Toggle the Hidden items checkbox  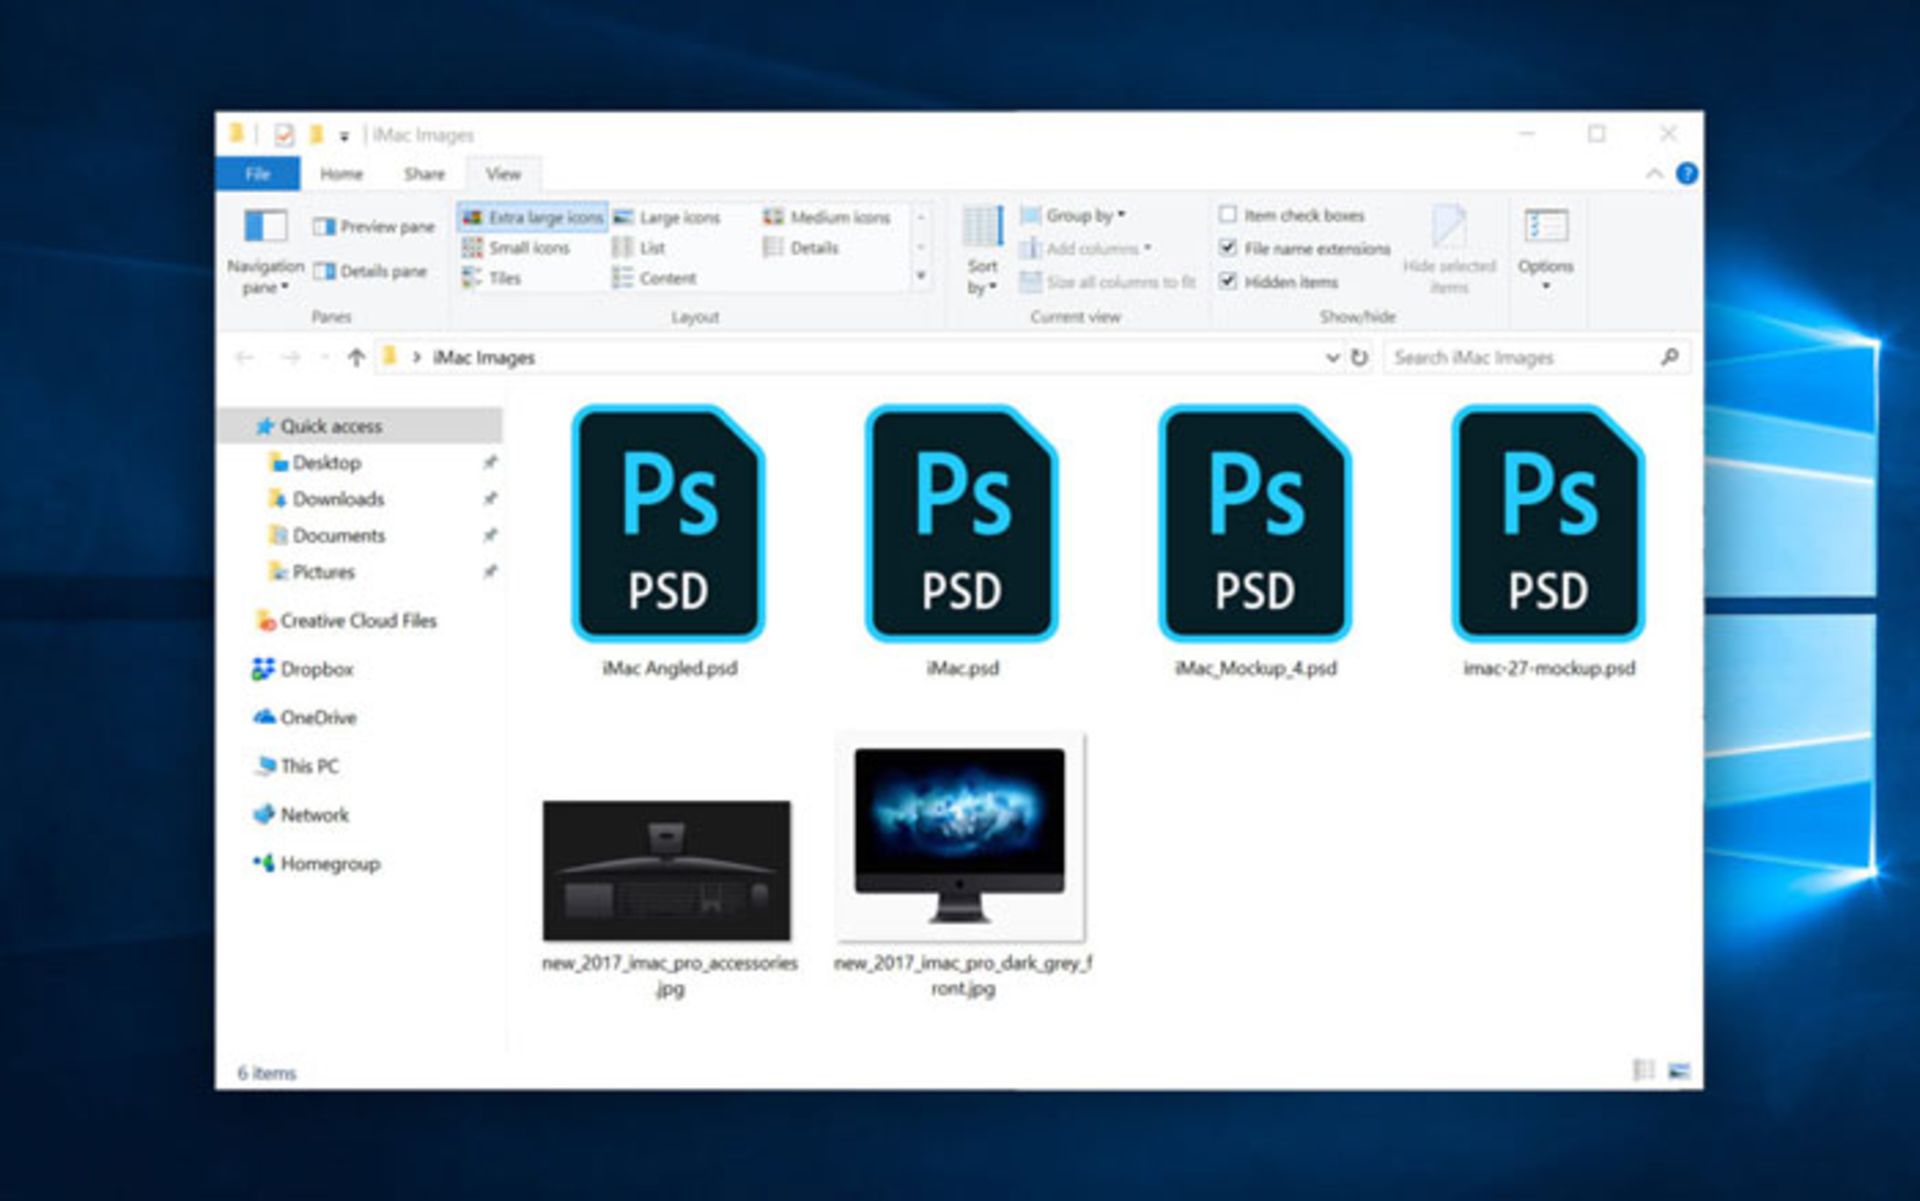[1228, 282]
